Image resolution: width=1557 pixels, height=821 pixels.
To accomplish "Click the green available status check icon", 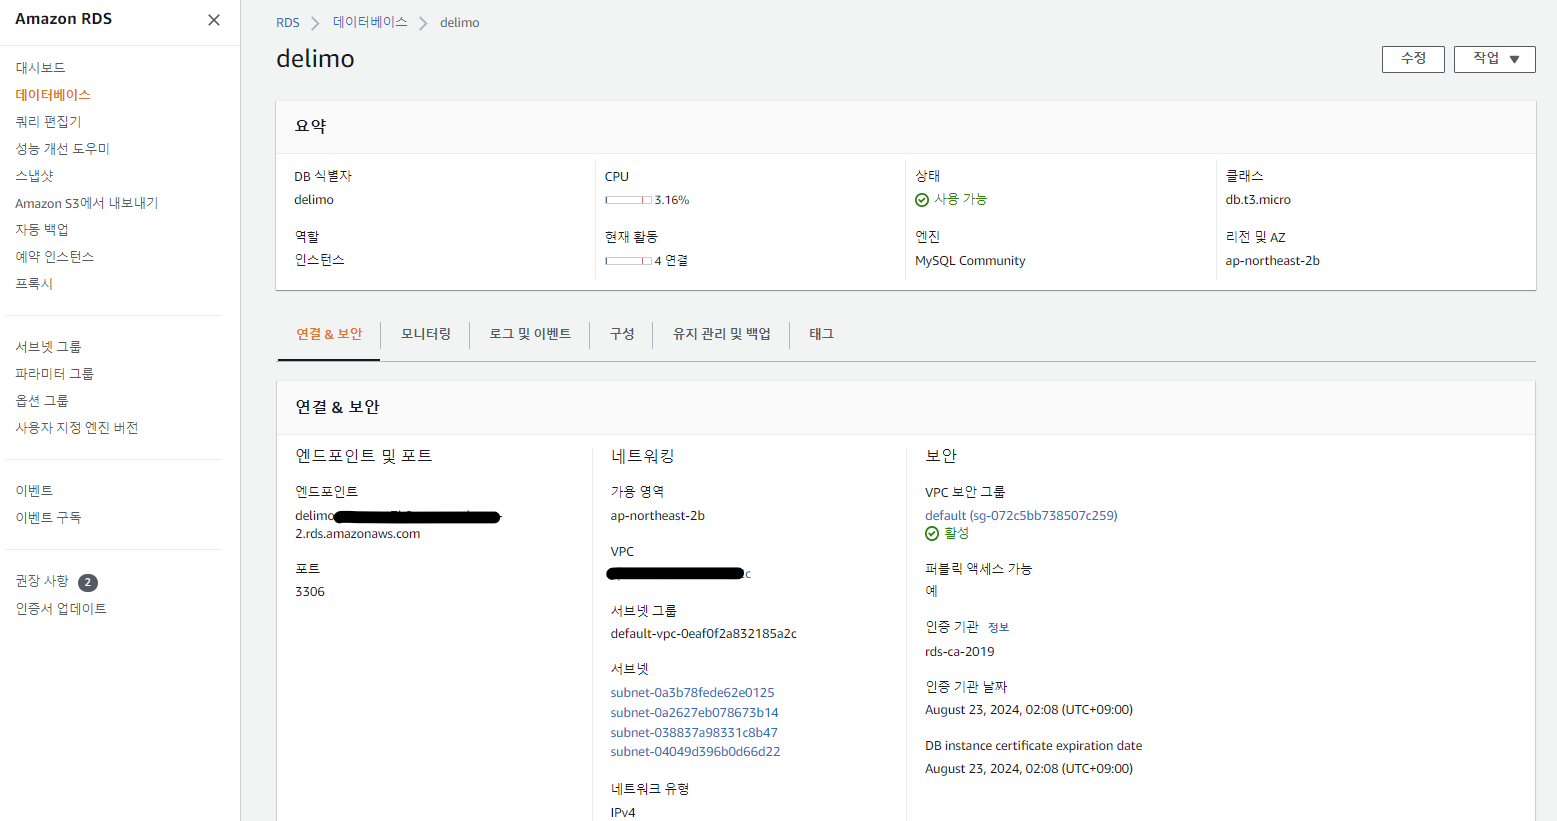I will coord(922,200).
